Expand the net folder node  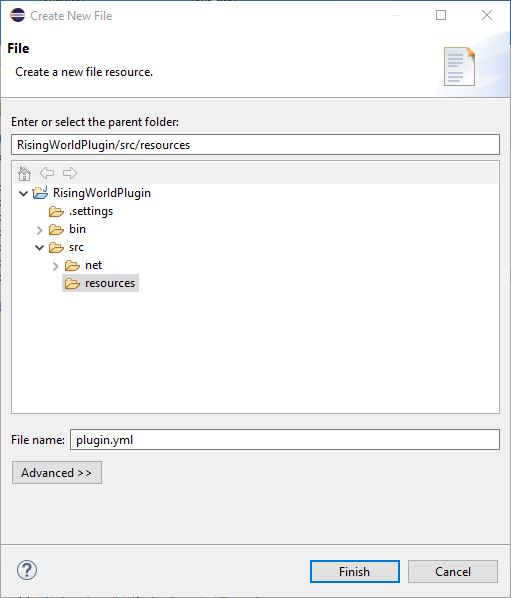pyautogui.click(x=55, y=266)
